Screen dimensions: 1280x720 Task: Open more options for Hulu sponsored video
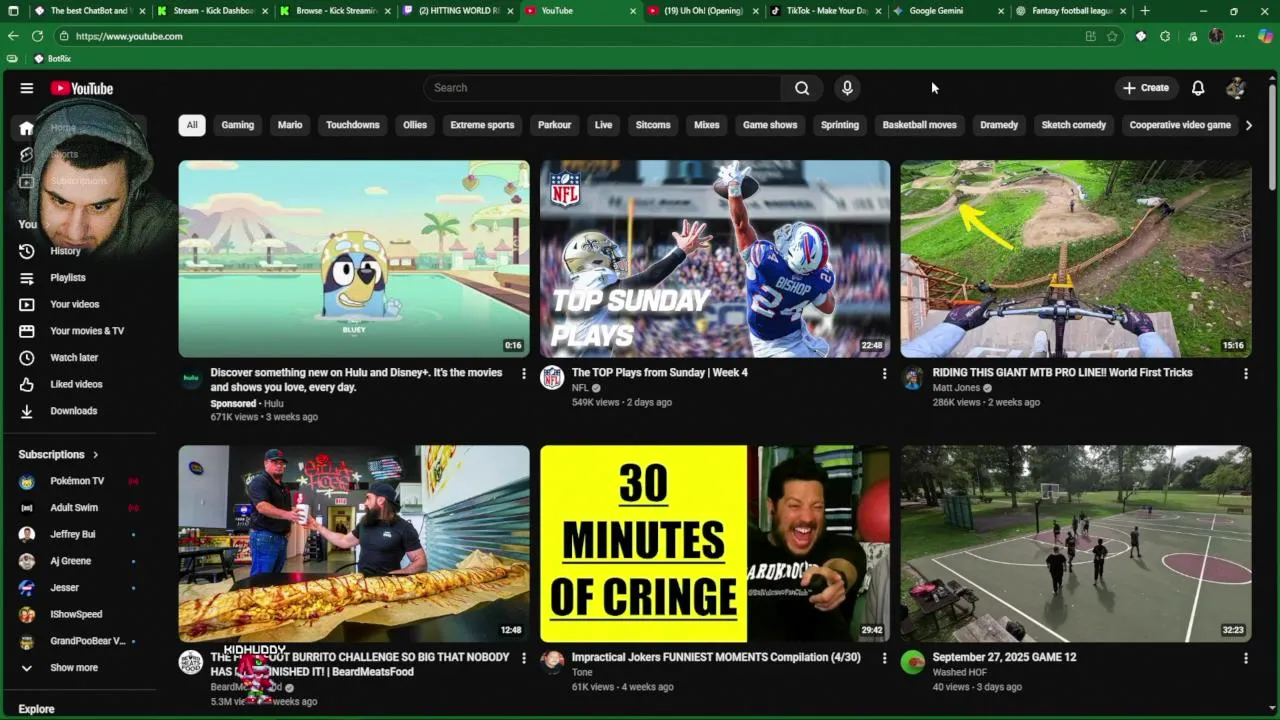[x=523, y=374]
